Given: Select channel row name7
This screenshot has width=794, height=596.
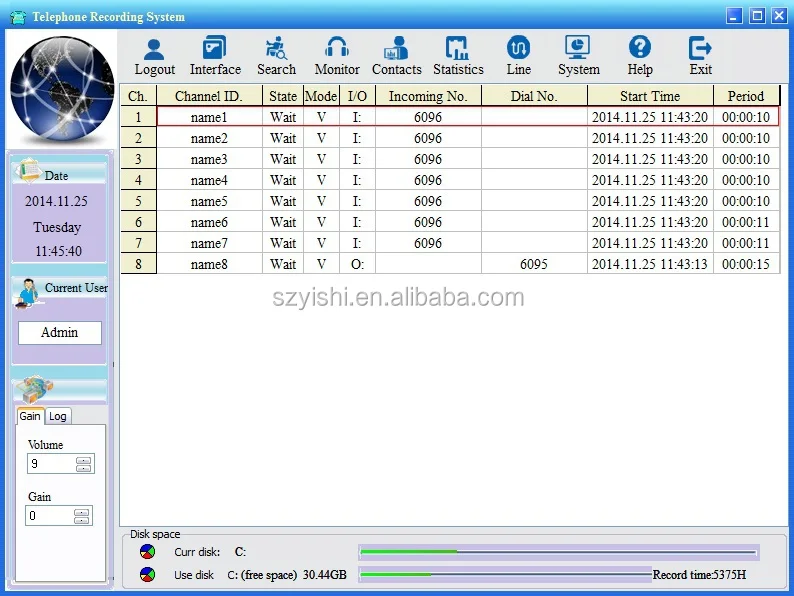Looking at the screenshot, I should coord(450,243).
